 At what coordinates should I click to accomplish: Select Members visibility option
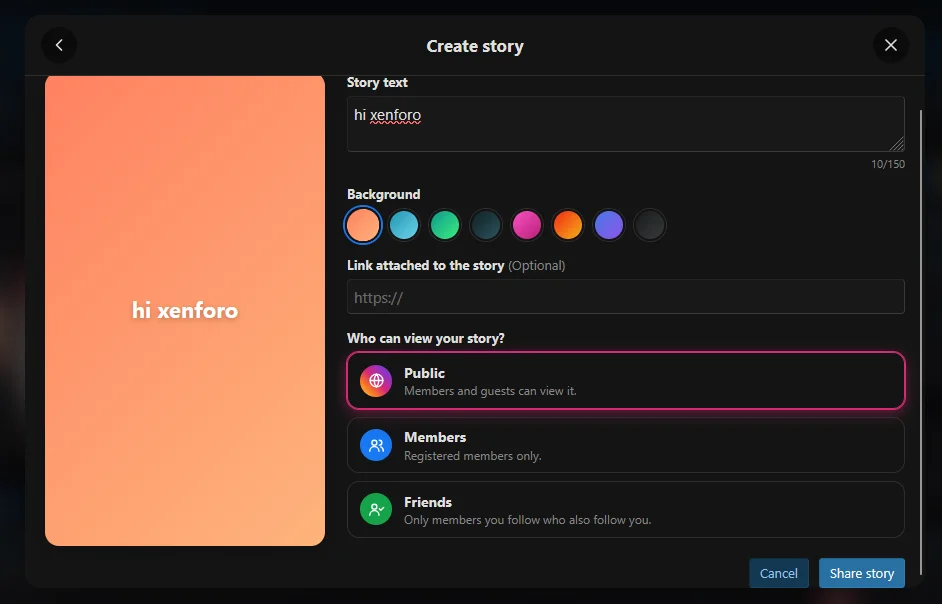pyautogui.click(x=625, y=445)
